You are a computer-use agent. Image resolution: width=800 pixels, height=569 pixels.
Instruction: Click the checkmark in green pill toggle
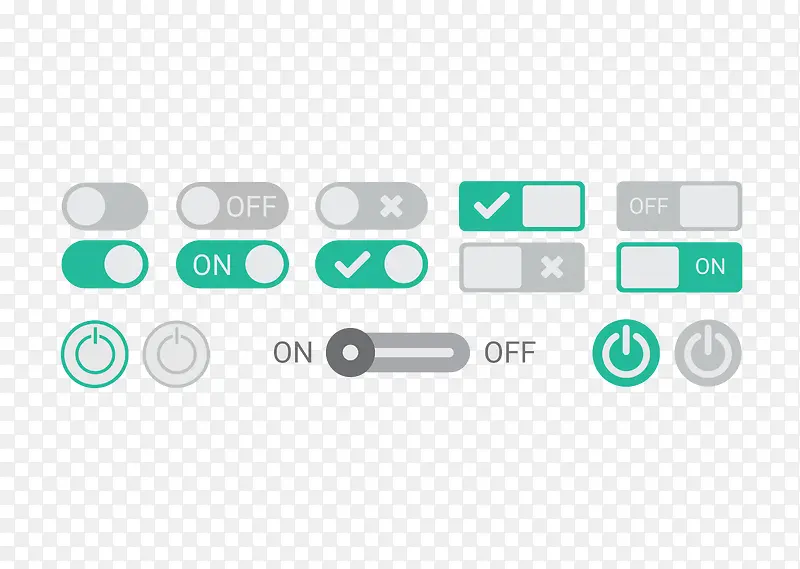(x=352, y=264)
